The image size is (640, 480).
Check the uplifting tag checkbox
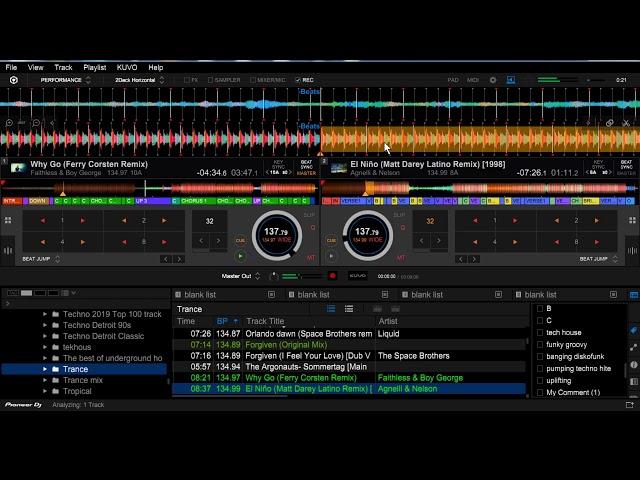tap(540, 381)
